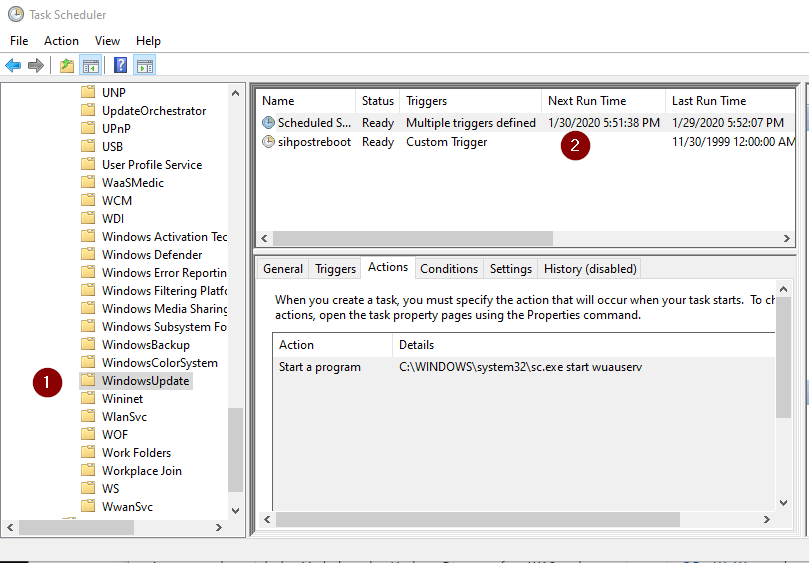This screenshot has height=563, width=809.
Task: Sort tasks by the Status column header
Action: click(x=378, y=101)
